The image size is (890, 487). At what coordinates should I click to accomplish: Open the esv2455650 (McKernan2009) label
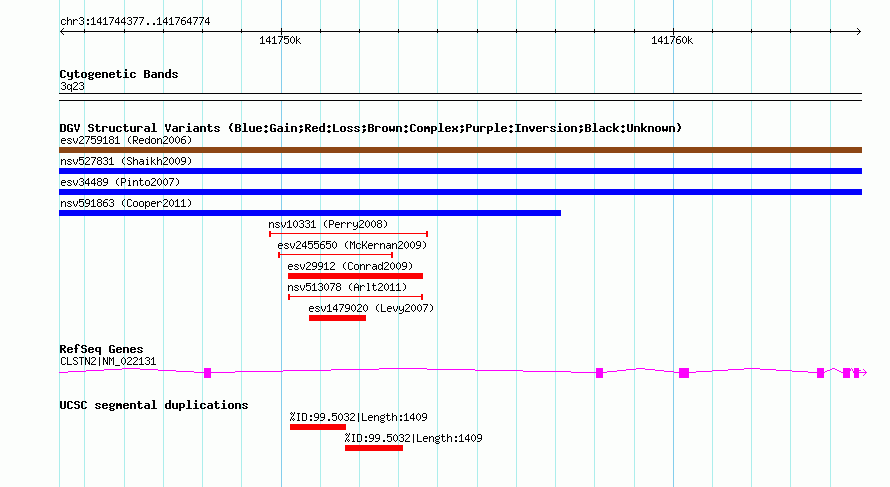352,245
